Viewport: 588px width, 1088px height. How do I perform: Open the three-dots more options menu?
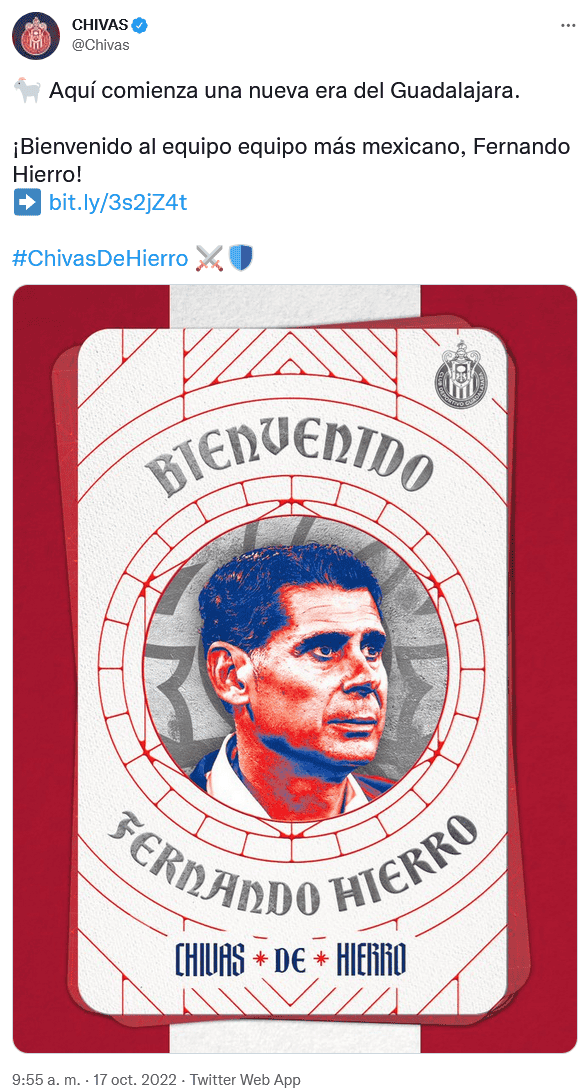(567, 24)
